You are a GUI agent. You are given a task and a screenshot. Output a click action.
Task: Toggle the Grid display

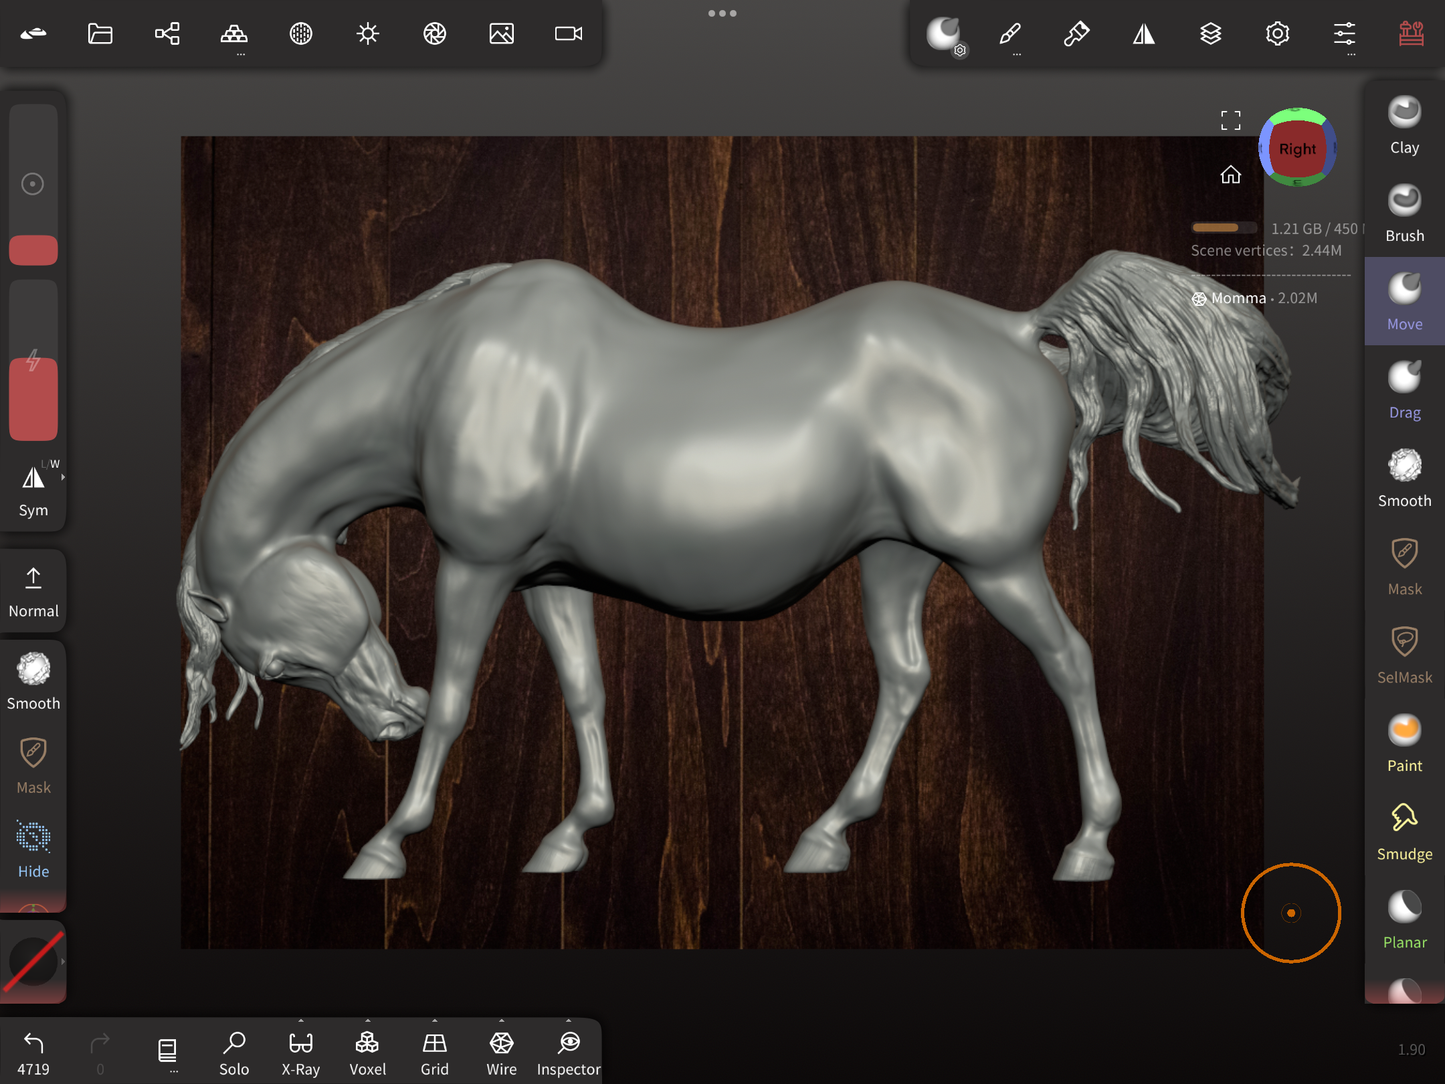click(x=434, y=1053)
